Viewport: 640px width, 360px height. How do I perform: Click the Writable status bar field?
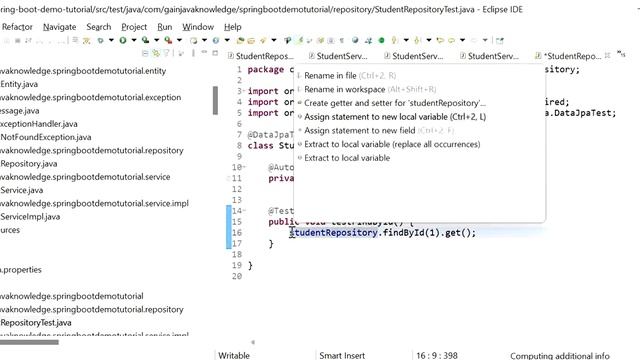234,356
